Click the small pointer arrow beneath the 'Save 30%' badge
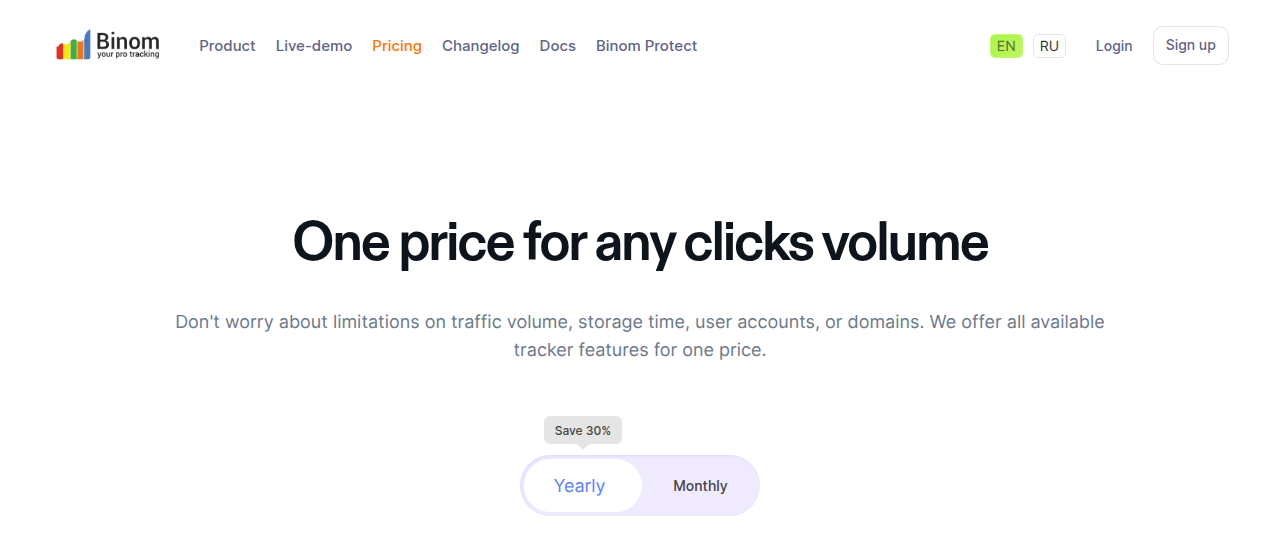This screenshot has height=535, width=1280. pyautogui.click(x=583, y=447)
